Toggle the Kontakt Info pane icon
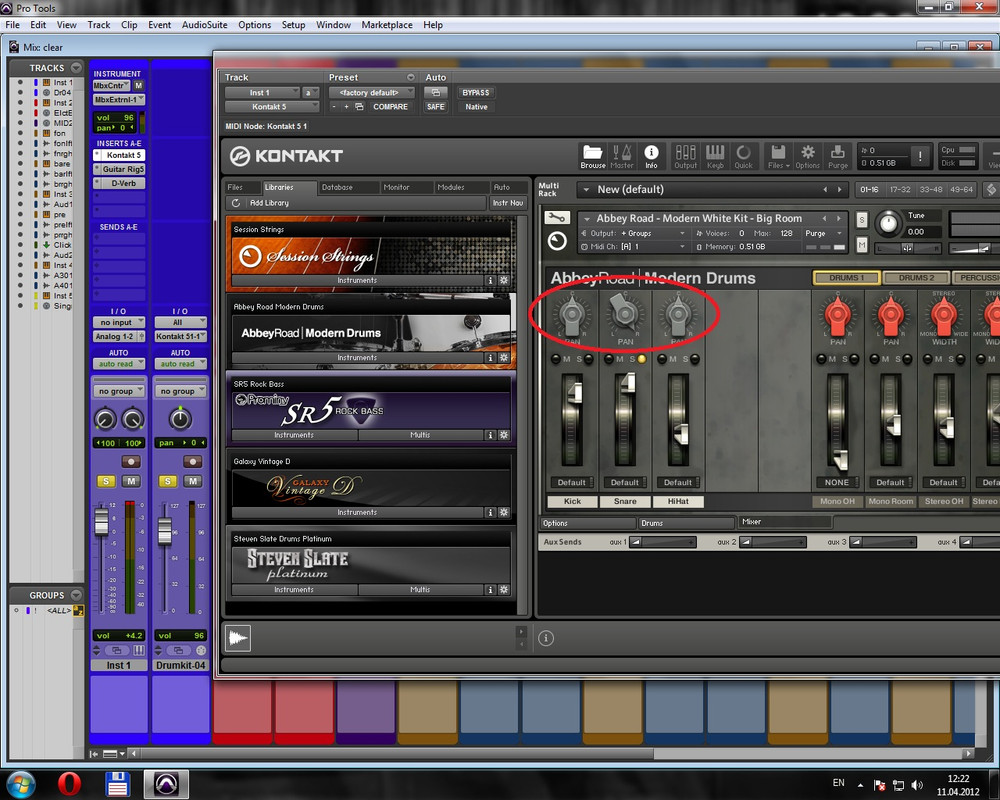The image size is (1000, 800). click(651, 156)
